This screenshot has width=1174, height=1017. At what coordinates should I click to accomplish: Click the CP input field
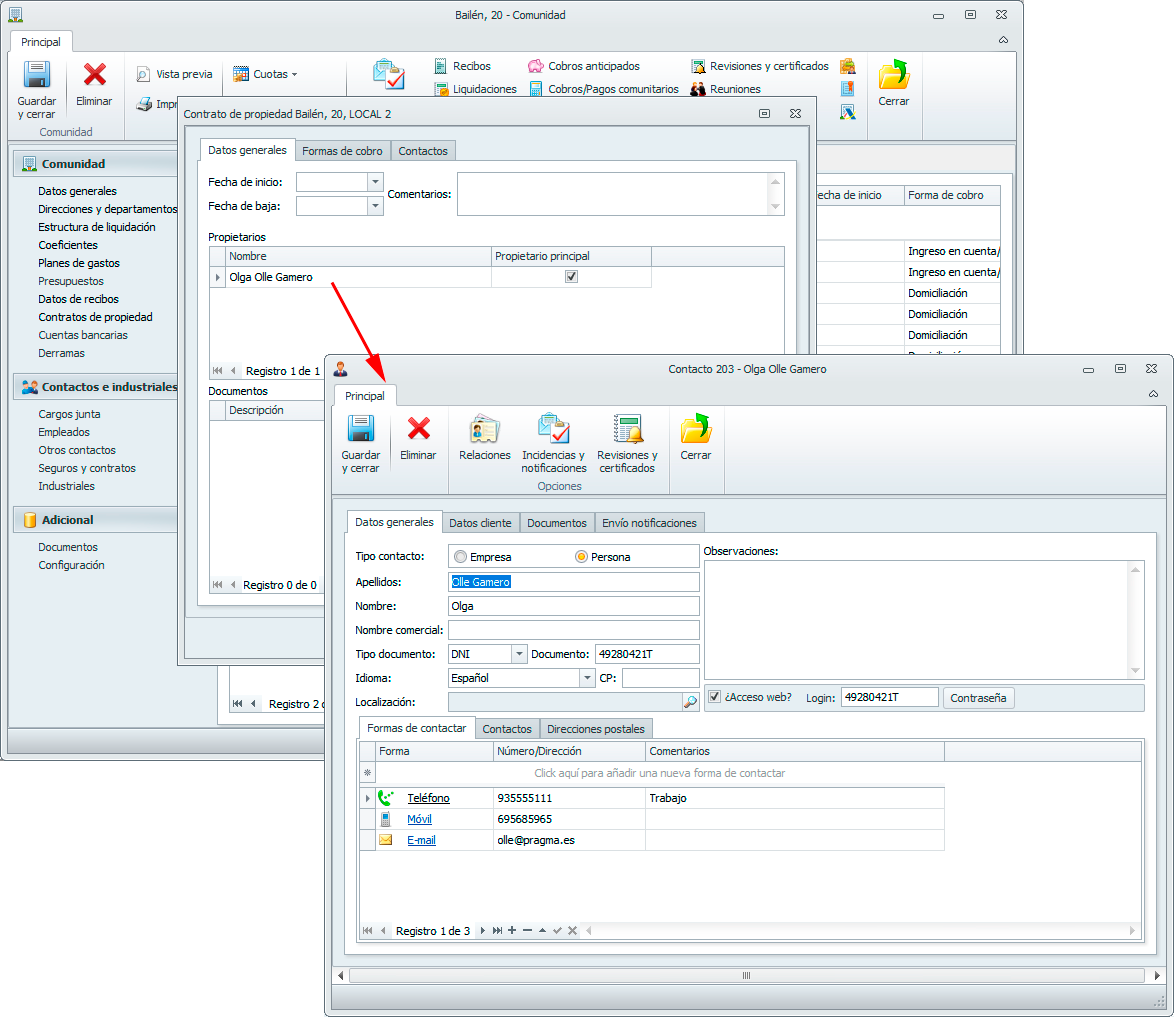point(660,678)
